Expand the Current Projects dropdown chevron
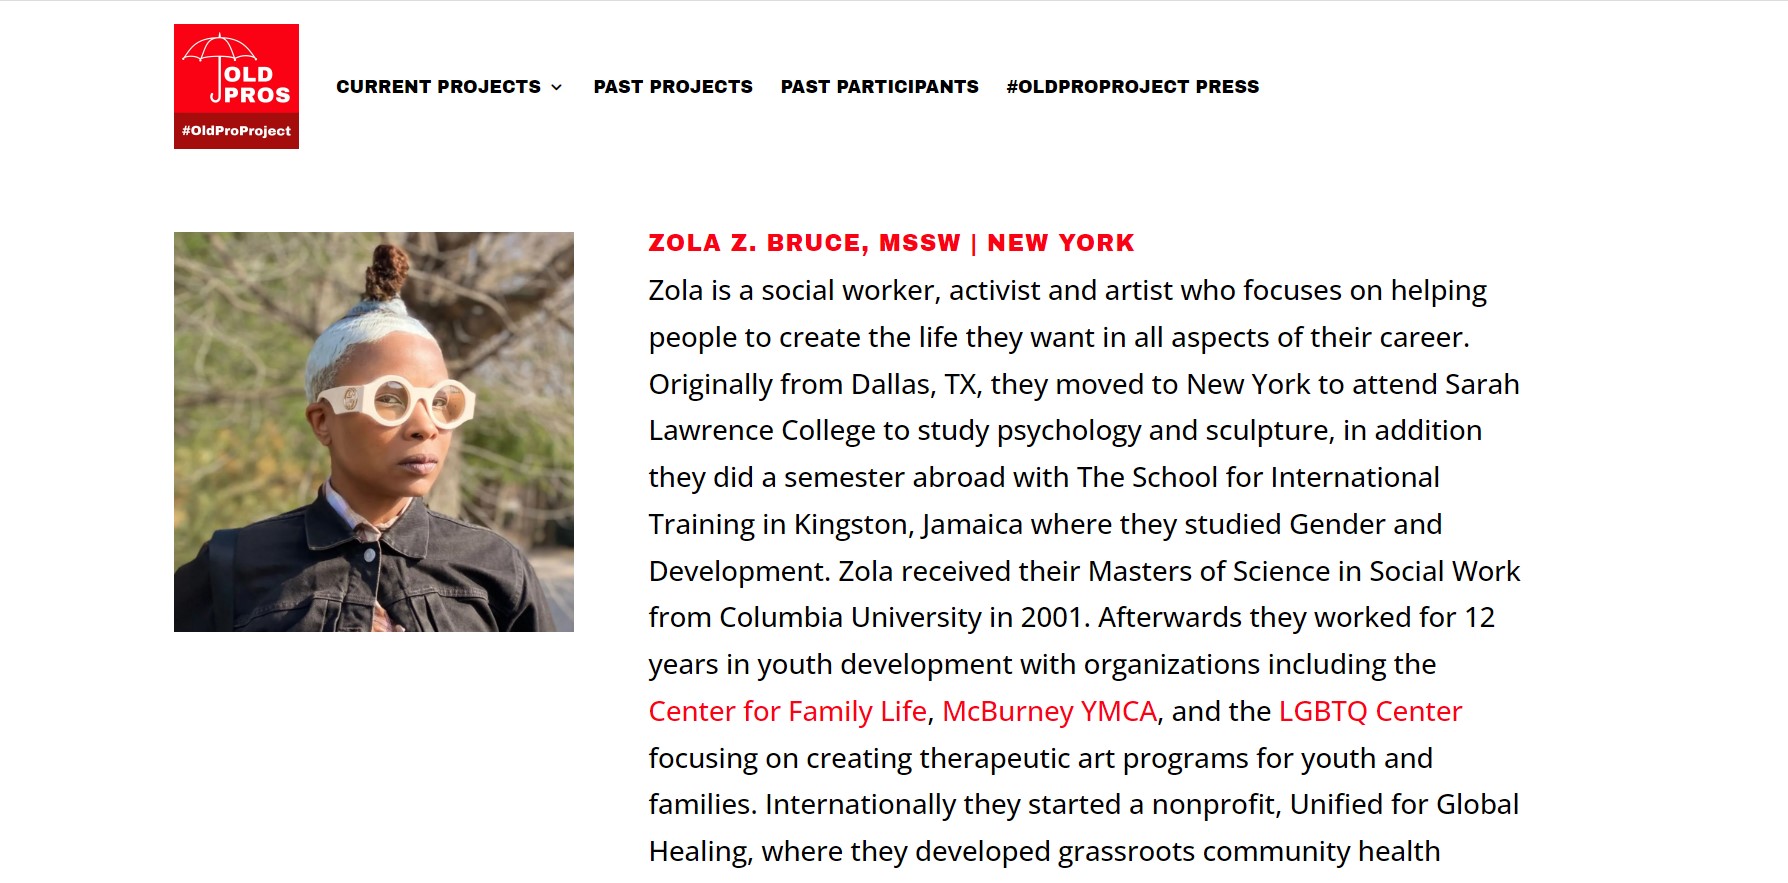 click(x=557, y=88)
